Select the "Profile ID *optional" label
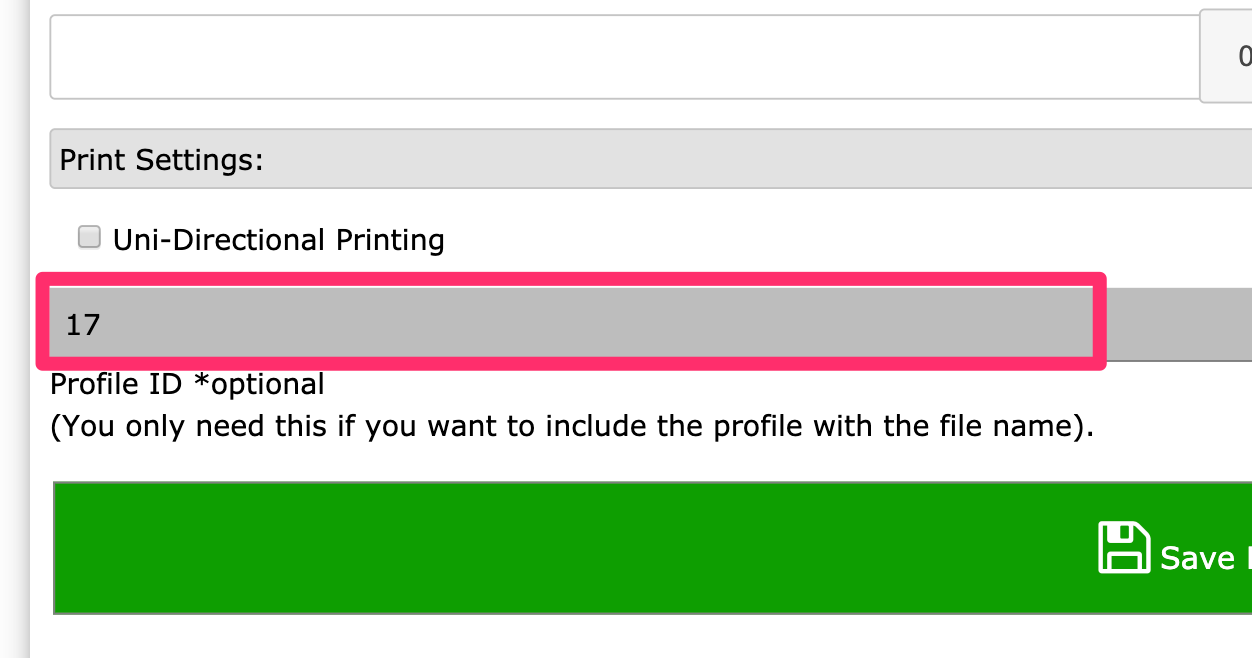 click(187, 384)
